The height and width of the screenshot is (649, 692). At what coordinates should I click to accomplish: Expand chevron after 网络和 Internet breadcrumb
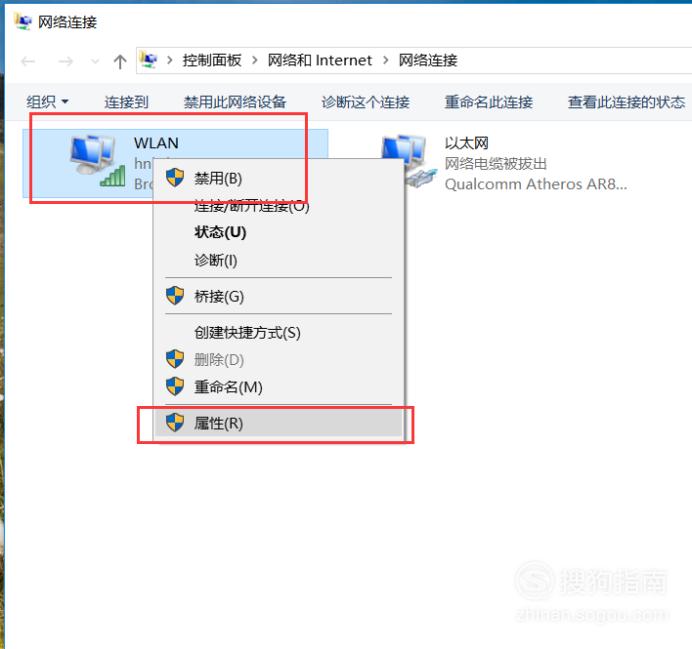386,60
